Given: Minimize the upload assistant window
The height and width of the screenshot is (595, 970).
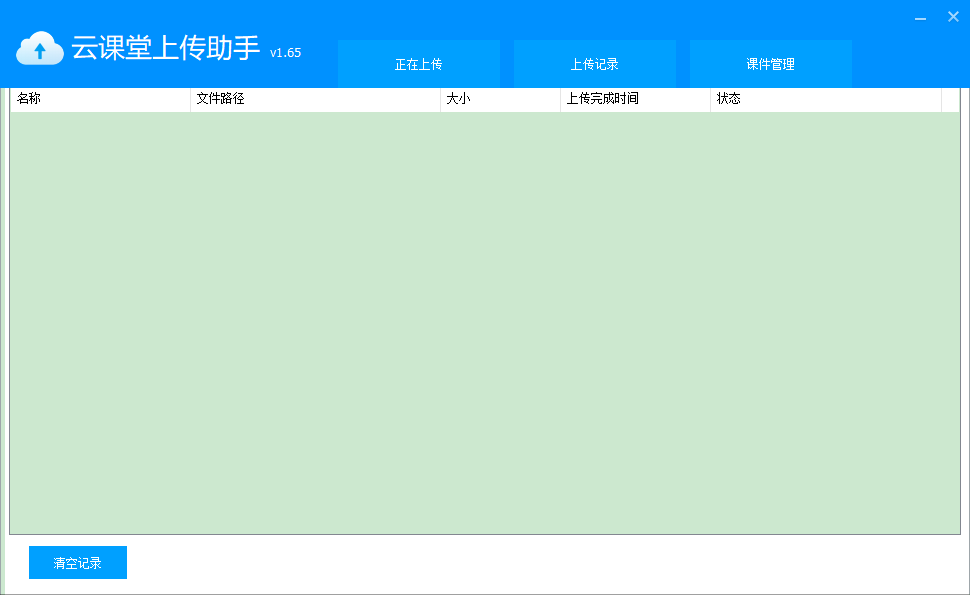Looking at the screenshot, I should (918, 17).
